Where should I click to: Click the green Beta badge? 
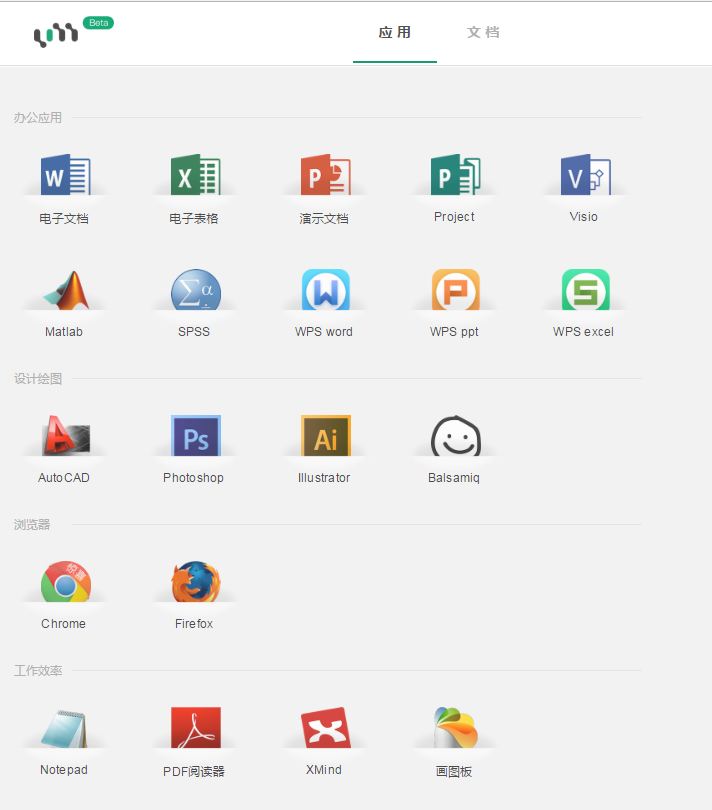(98, 23)
